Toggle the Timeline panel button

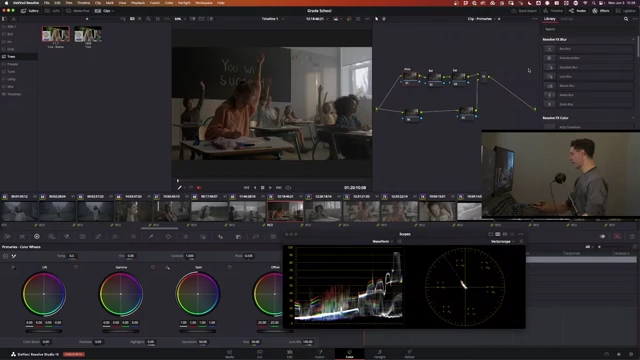point(553,11)
